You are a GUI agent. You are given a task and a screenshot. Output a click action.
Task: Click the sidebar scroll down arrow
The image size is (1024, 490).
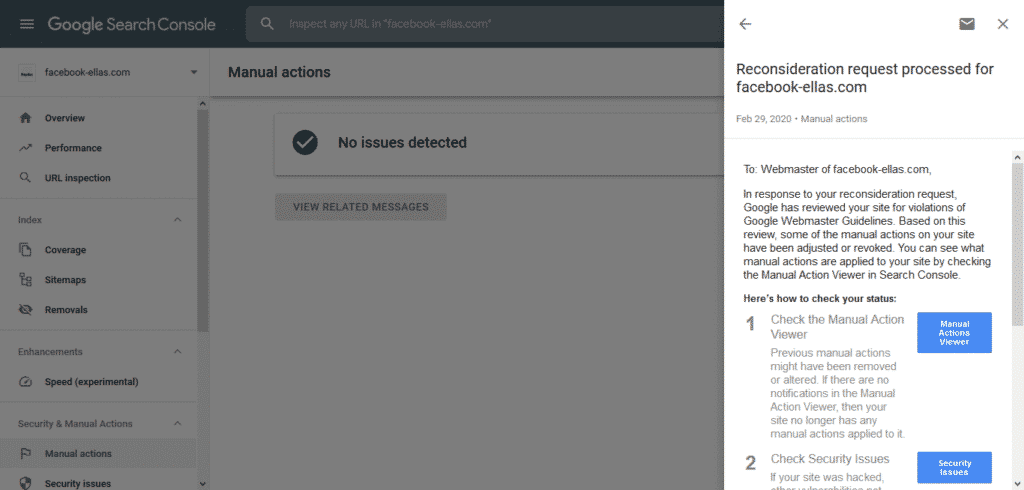[x=202, y=484]
